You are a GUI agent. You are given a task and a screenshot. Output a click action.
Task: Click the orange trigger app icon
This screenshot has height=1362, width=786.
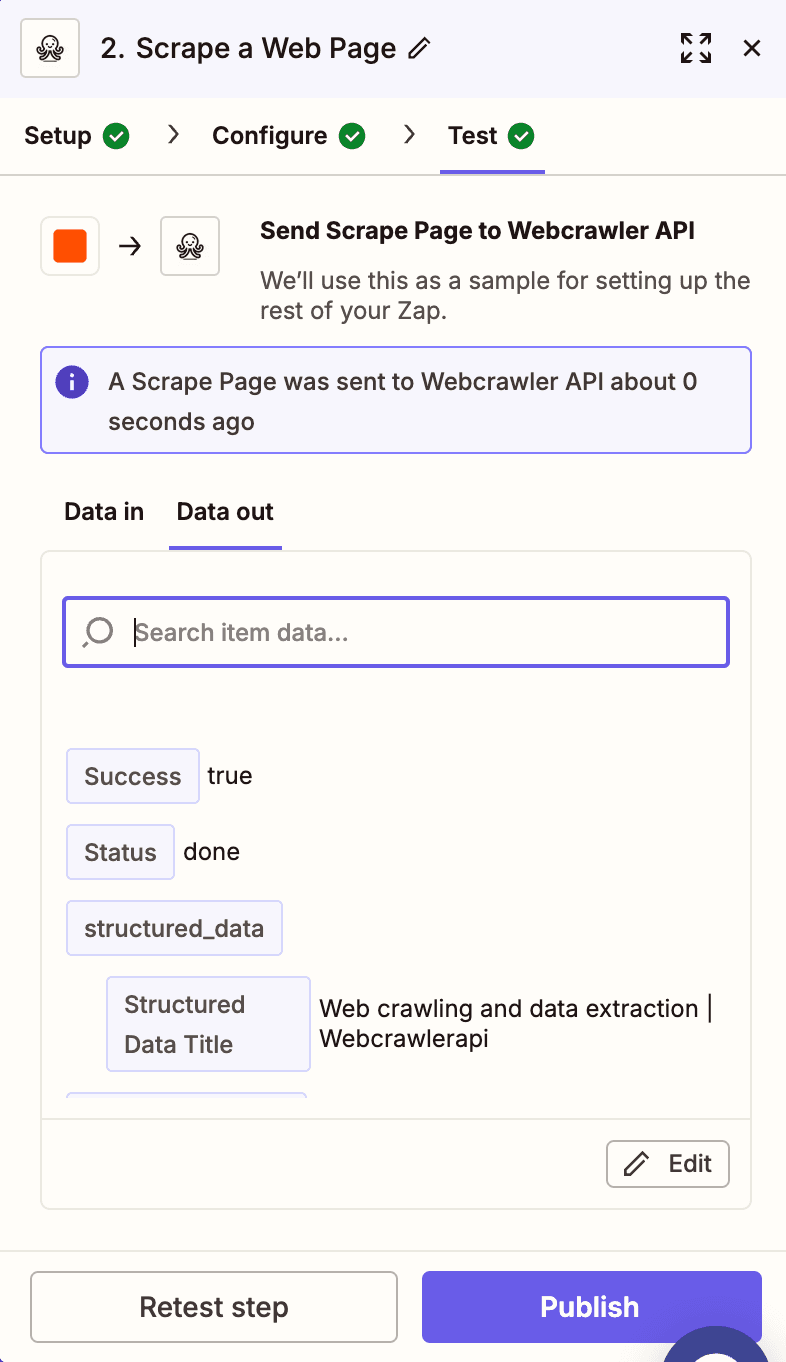point(69,246)
